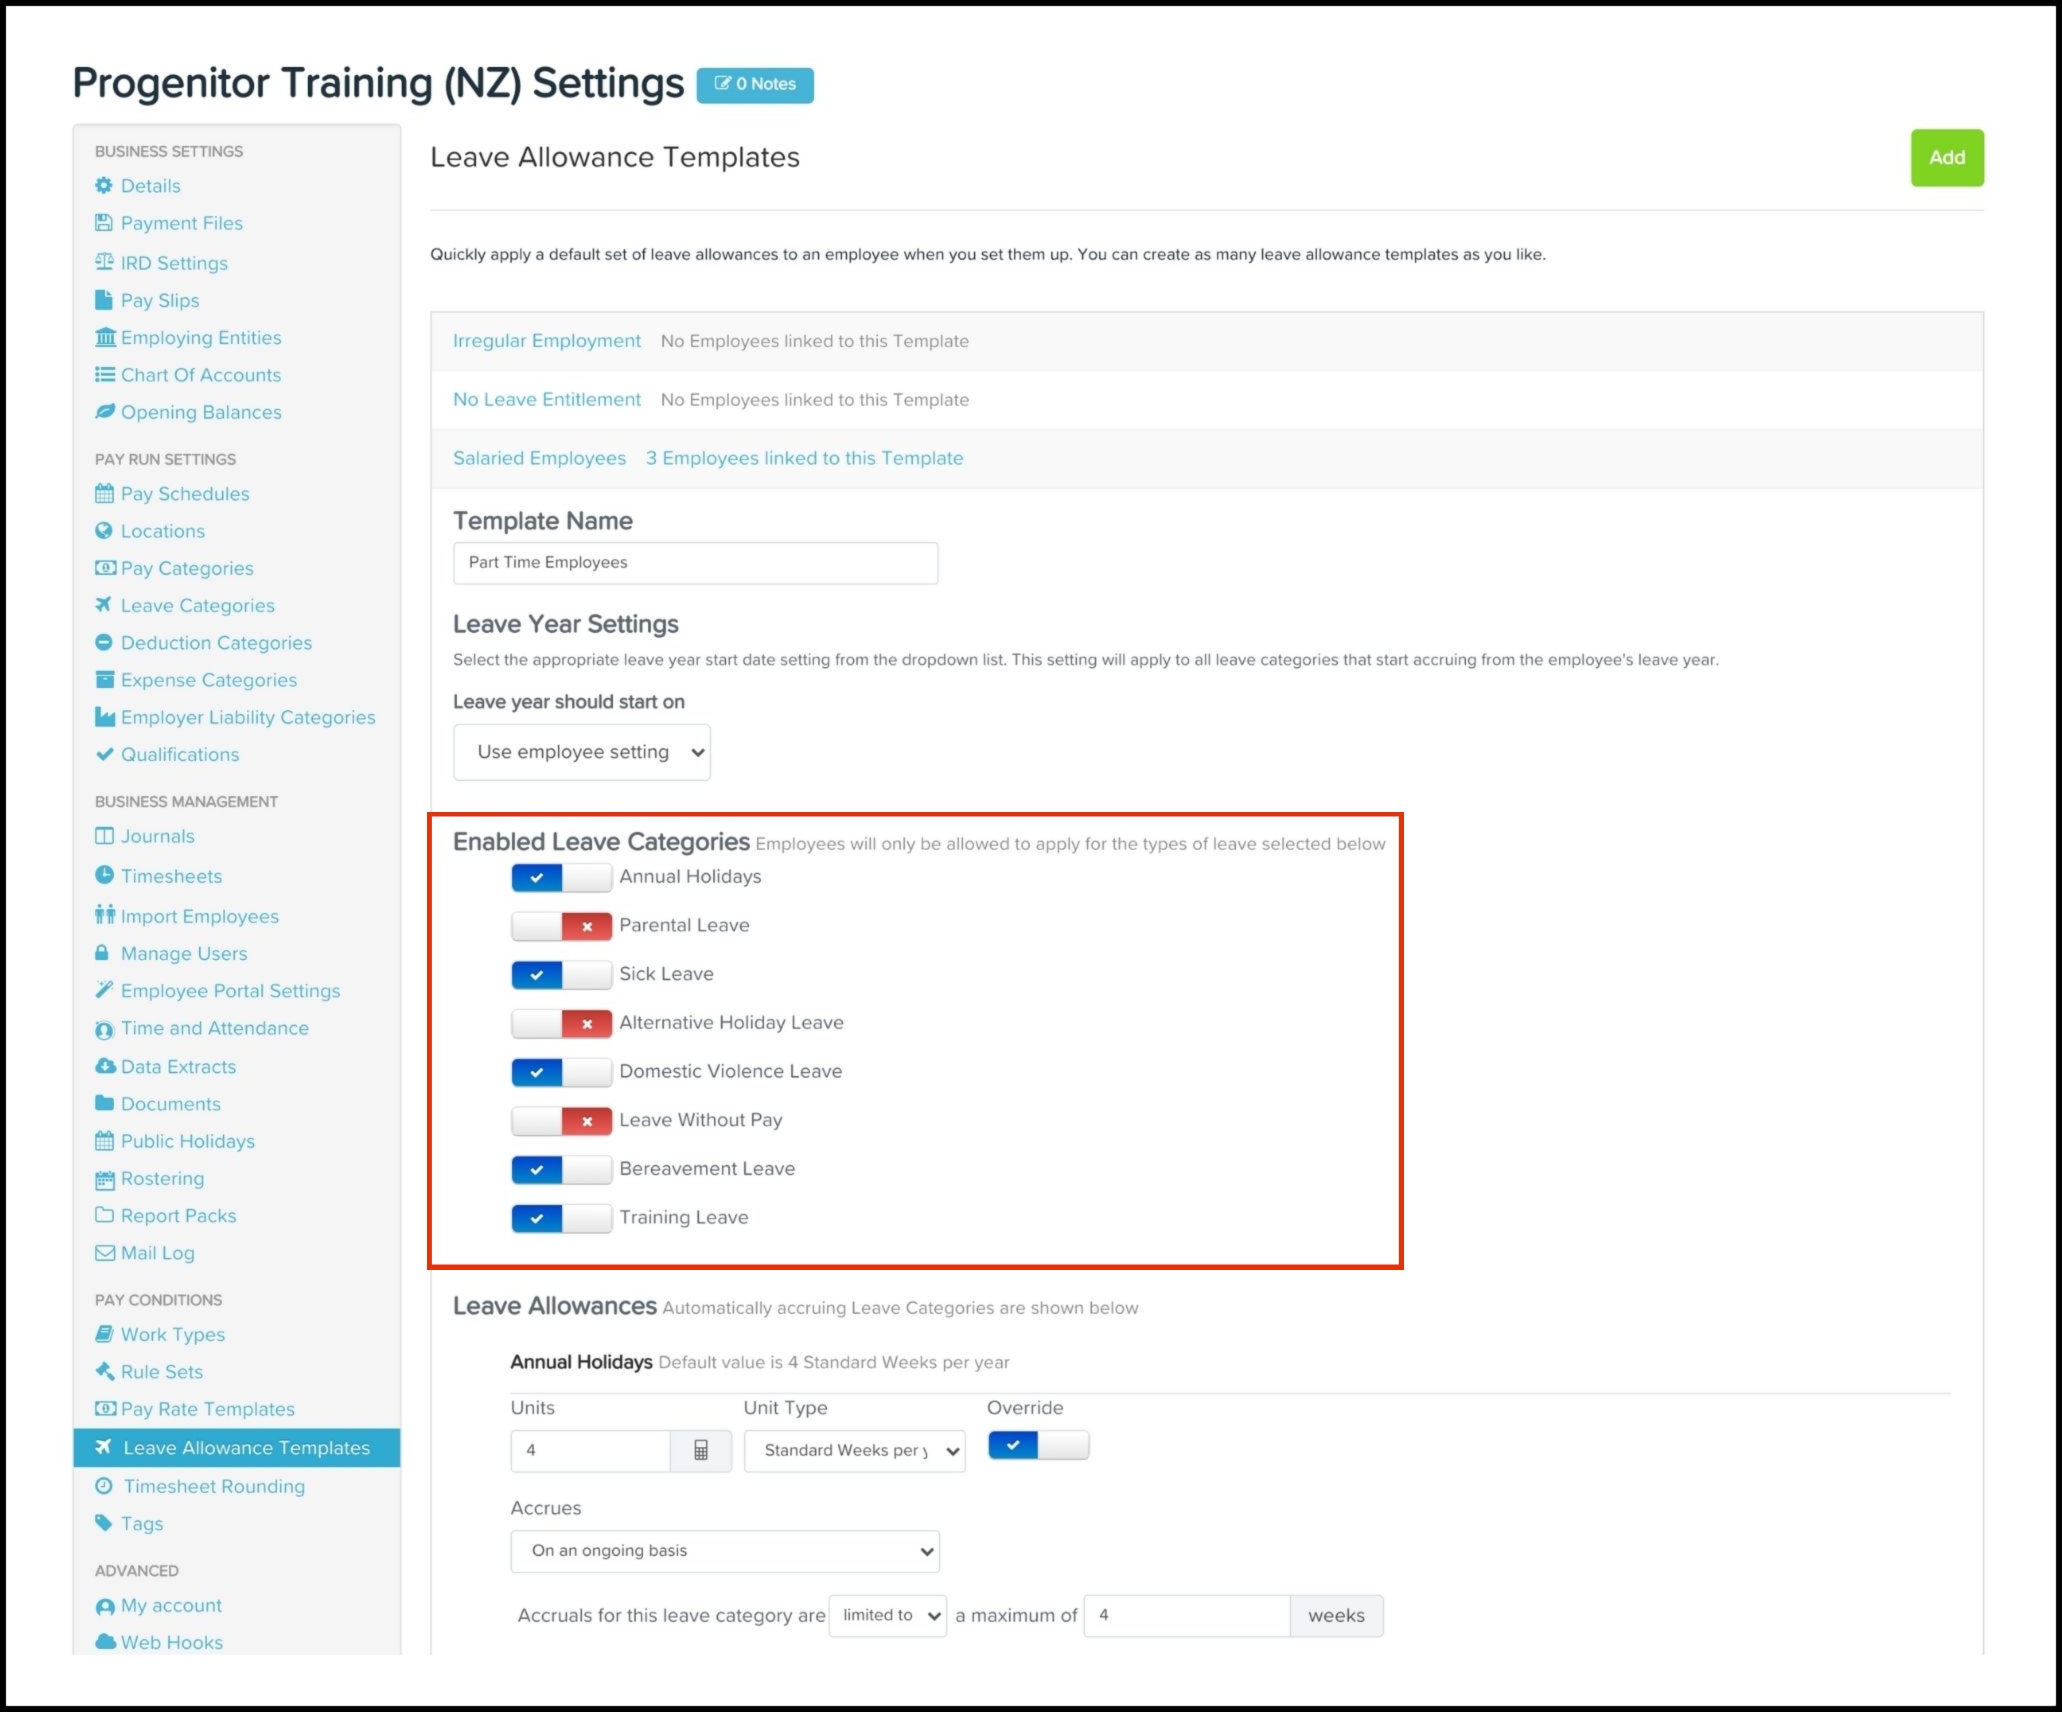2062x1712 pixels.
Task: Enable the Parental Leave toggle
Action: tap(561, 926)
